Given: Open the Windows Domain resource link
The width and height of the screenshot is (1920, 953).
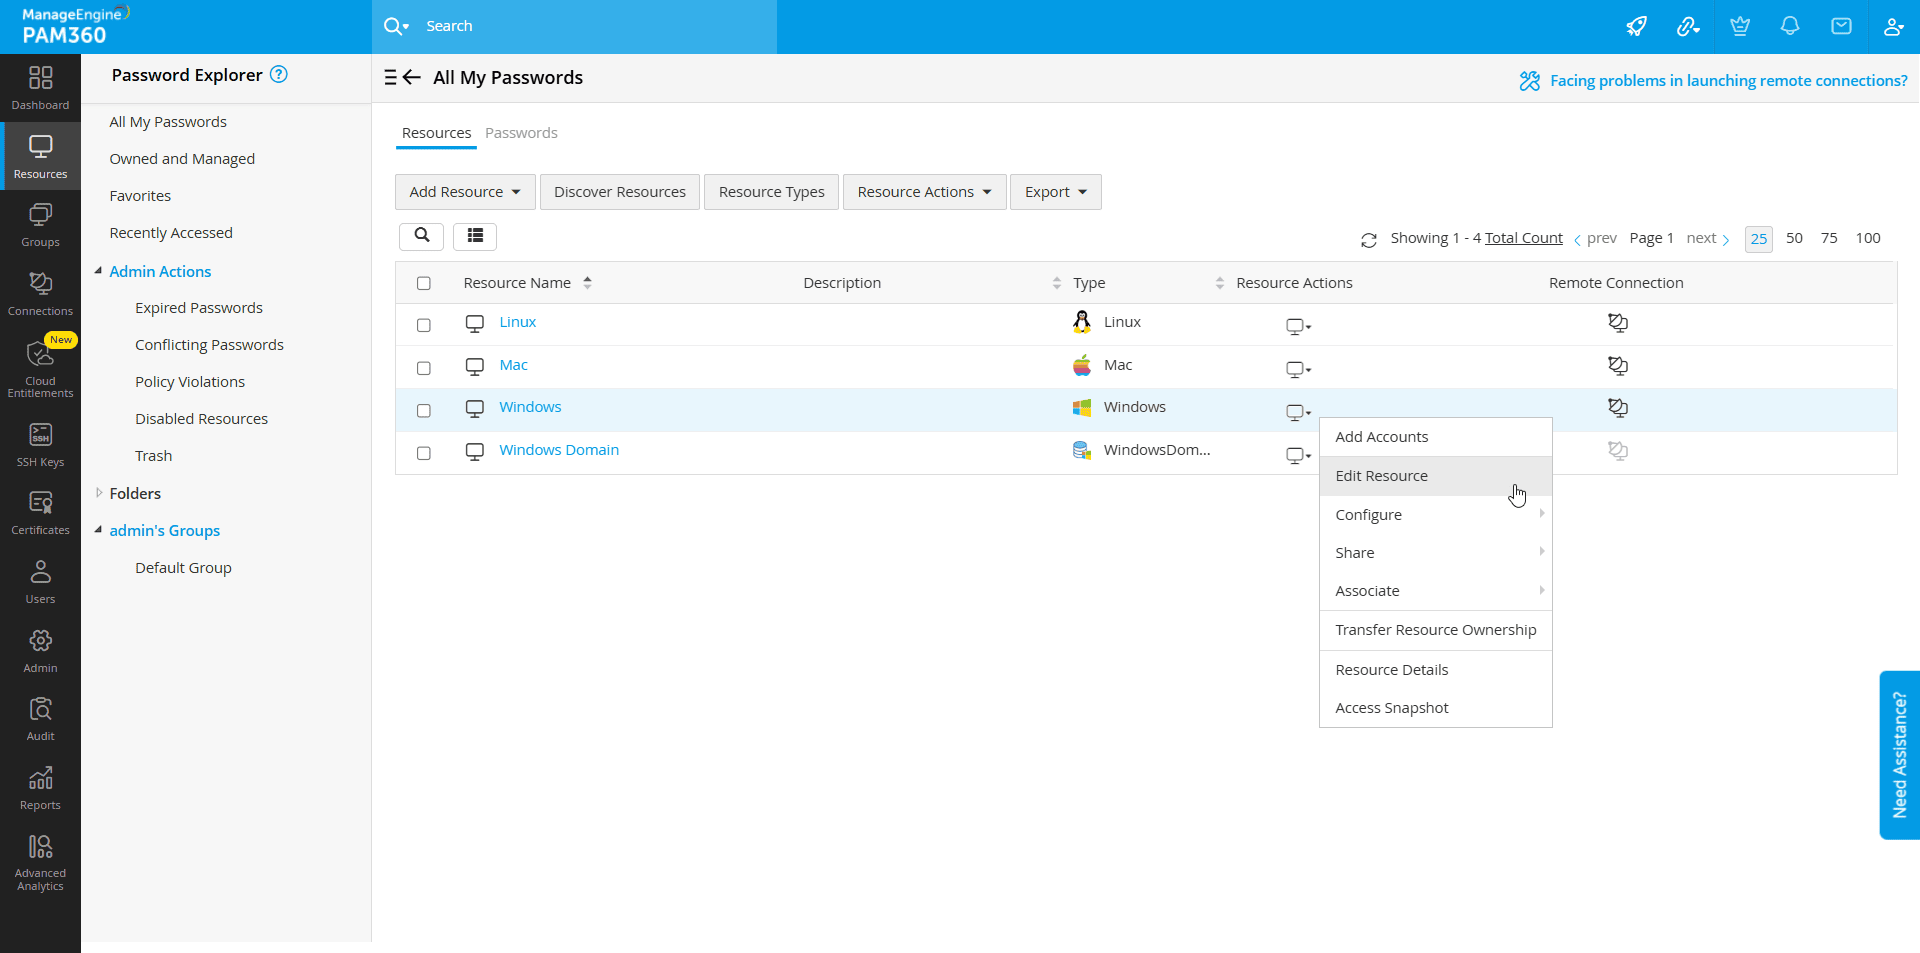Looking at the screenshot, I should pos(559,450).
